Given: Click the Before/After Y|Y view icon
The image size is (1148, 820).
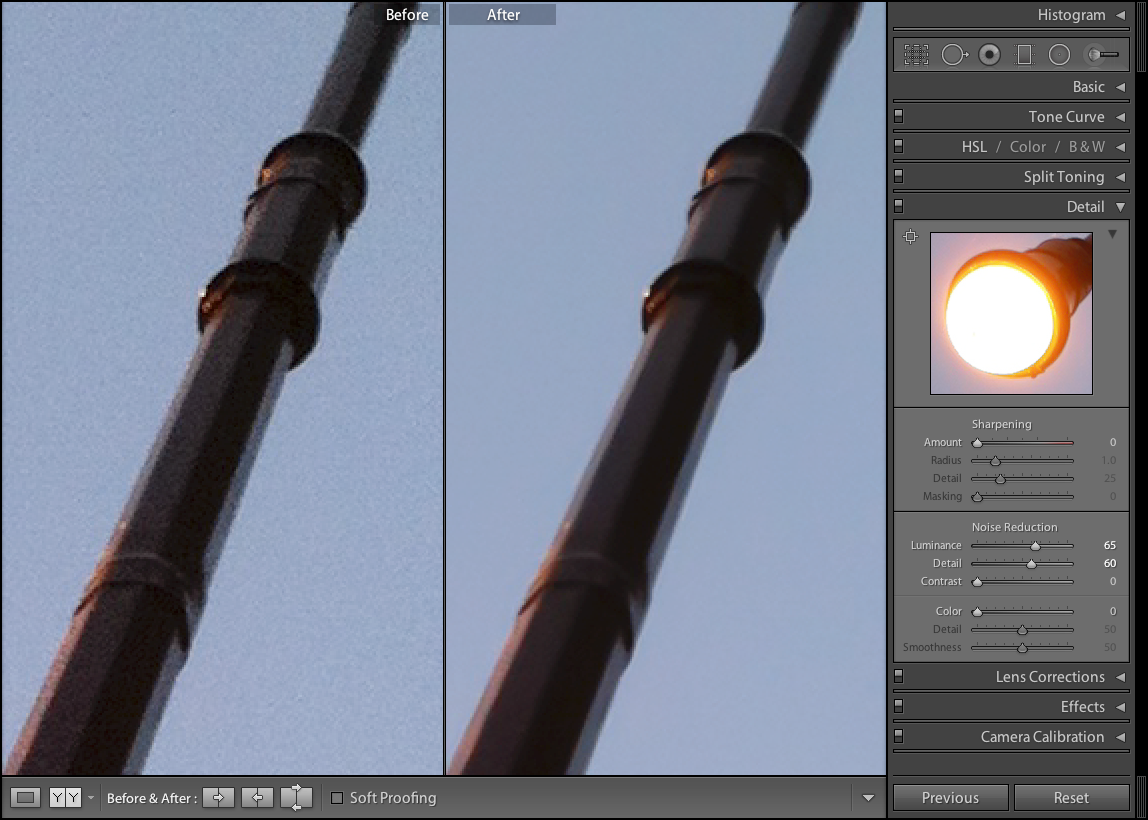Looking at the screenshot, I should pyautogui.click(x=67, y=797).
